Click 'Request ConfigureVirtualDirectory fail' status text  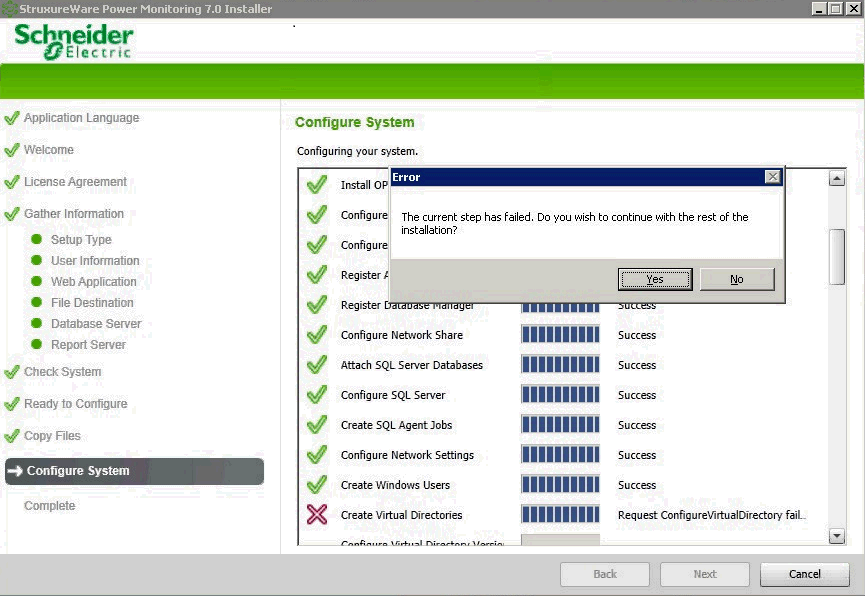click(x=711, y=515)
